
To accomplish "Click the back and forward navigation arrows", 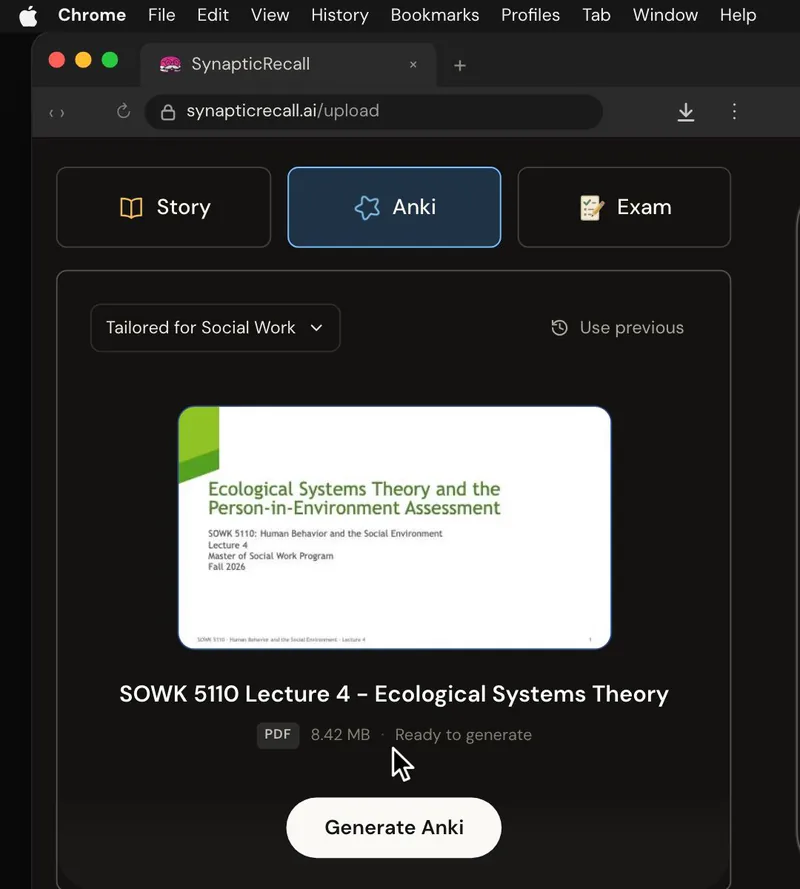I will point(57,113).
